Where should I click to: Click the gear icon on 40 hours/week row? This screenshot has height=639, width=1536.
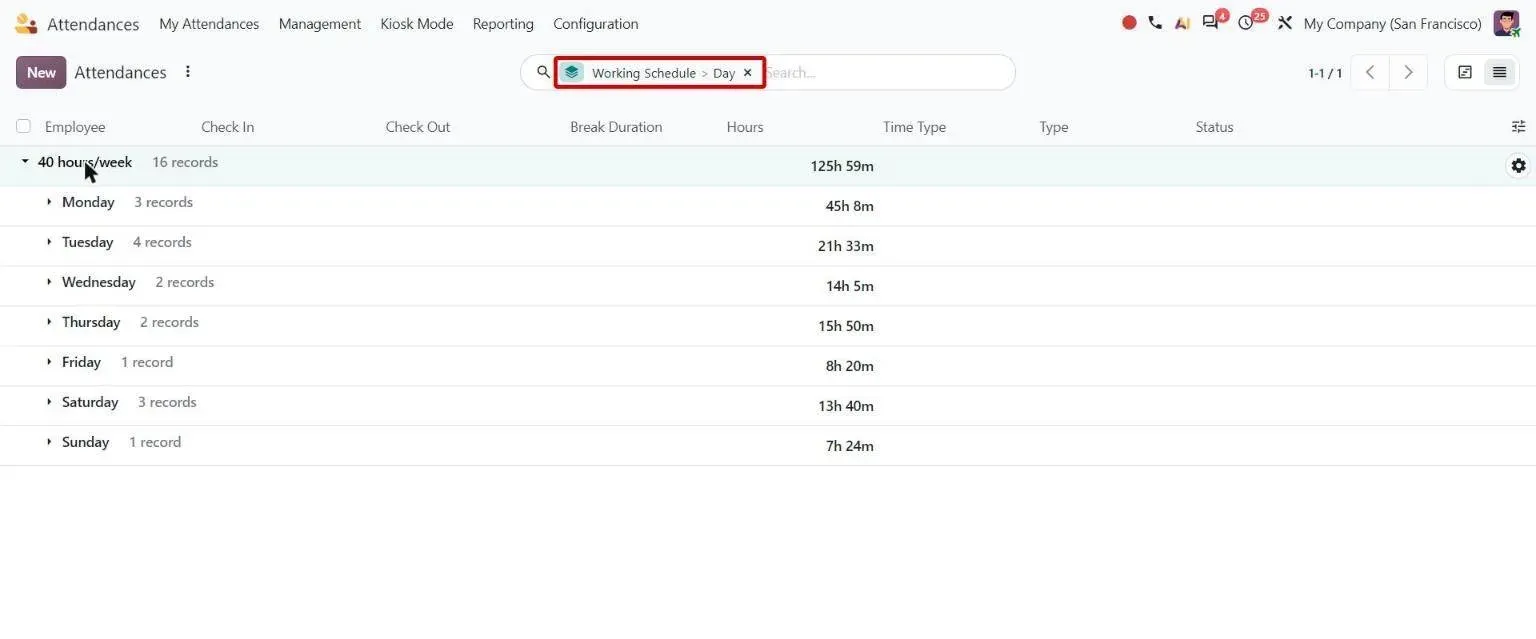coord(1518,166)
